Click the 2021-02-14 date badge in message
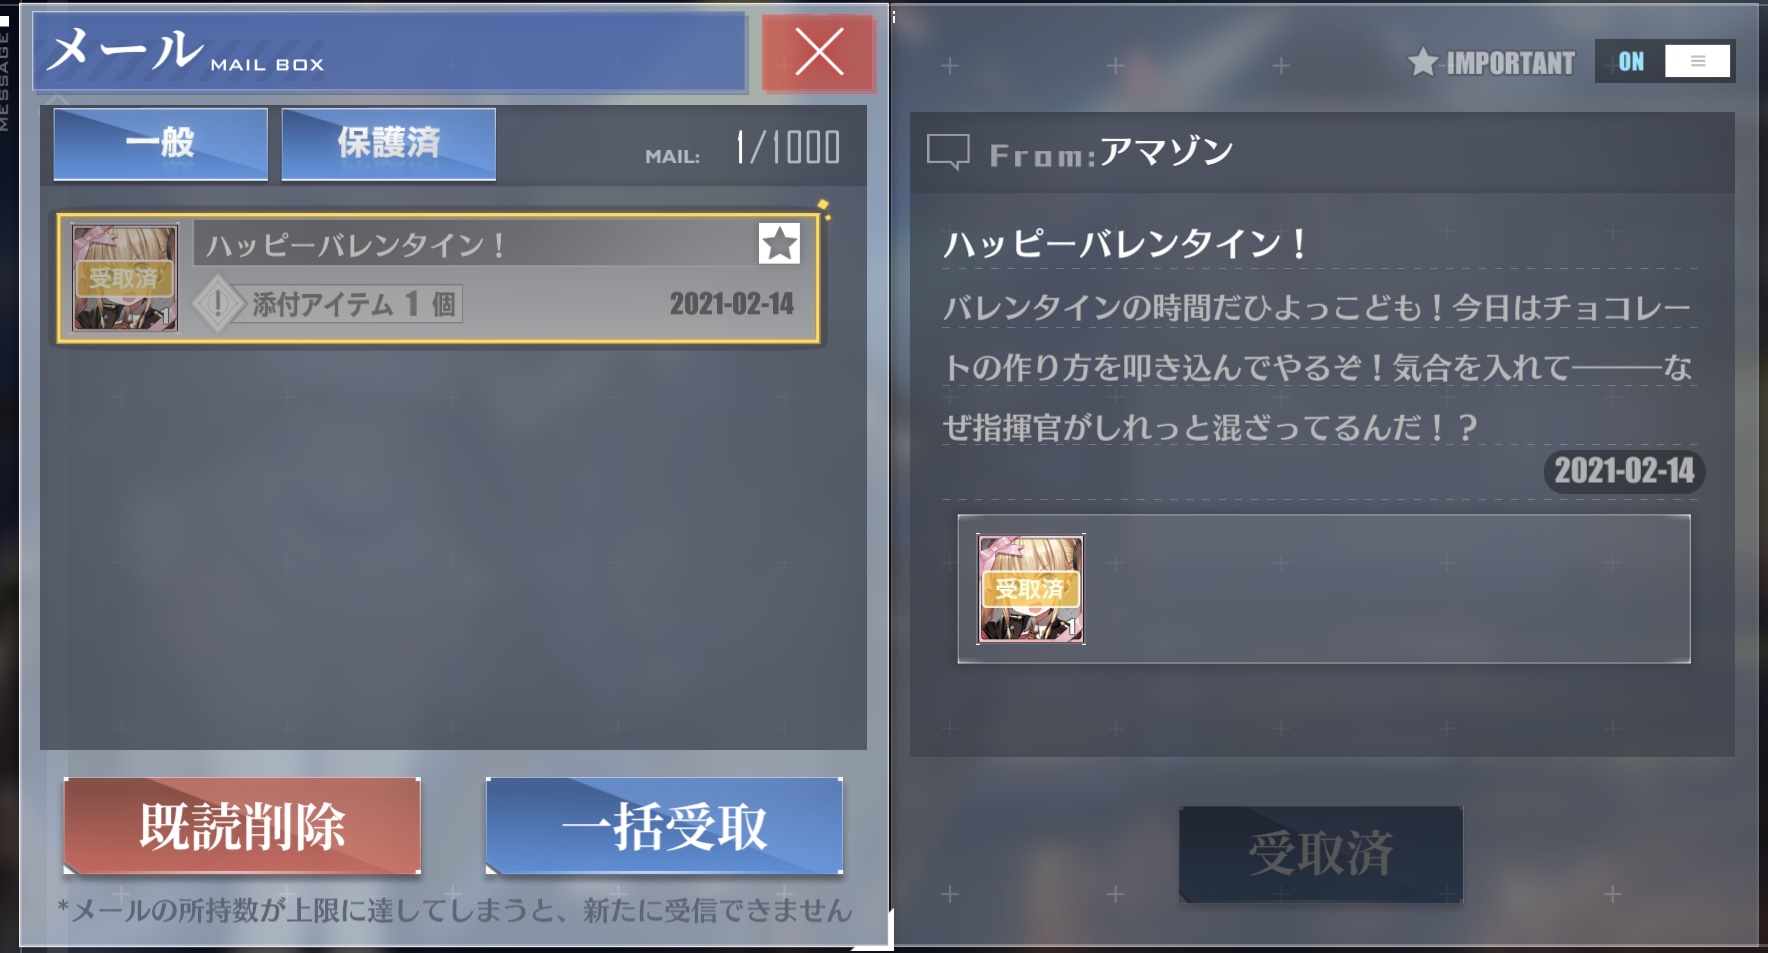1768x953 pixels. point(1624,470)
